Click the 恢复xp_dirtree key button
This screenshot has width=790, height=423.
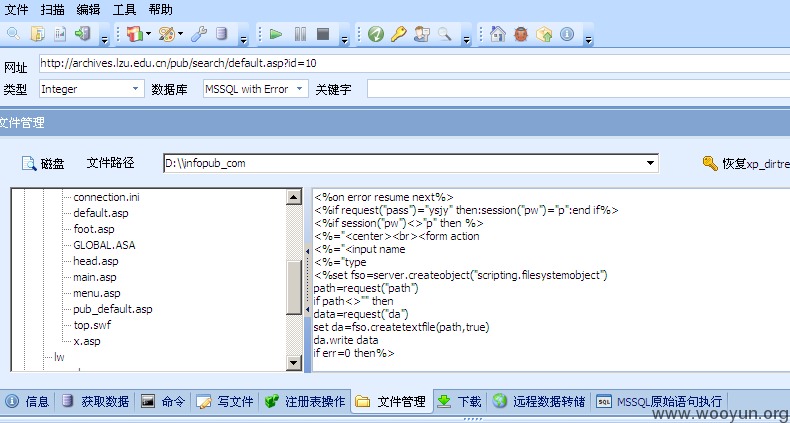point(746,163)
